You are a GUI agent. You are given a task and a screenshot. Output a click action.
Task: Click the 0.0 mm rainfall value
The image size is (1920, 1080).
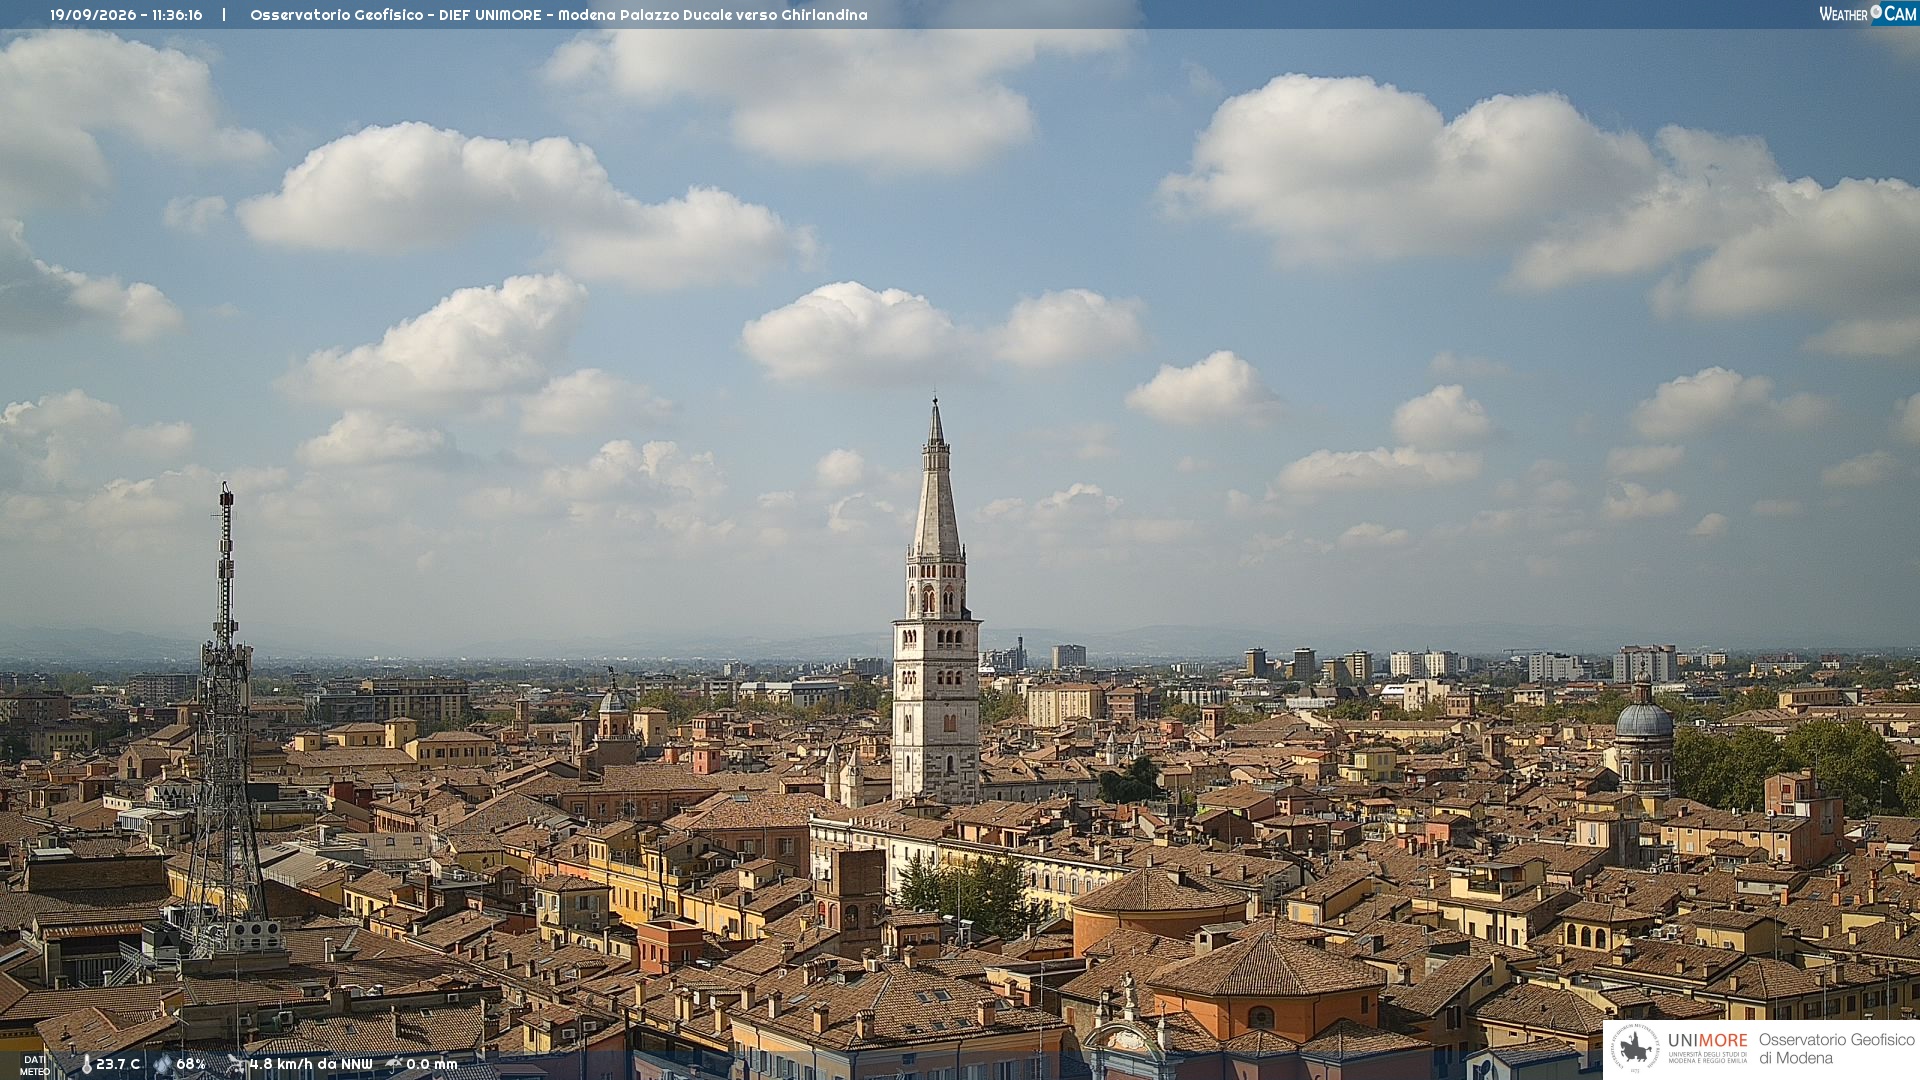(431, 1065)
